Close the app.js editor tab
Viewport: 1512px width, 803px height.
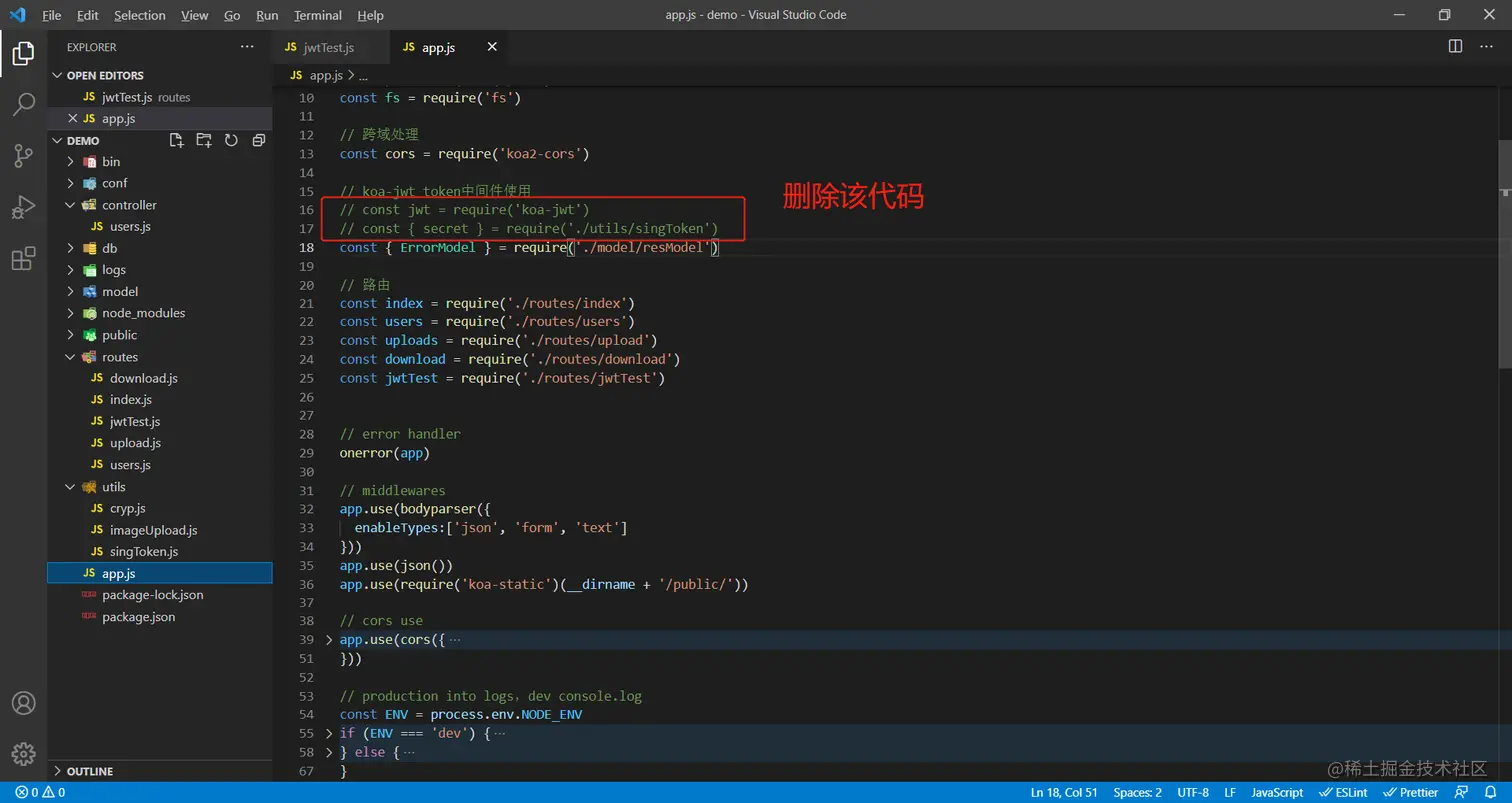point(492,47)
